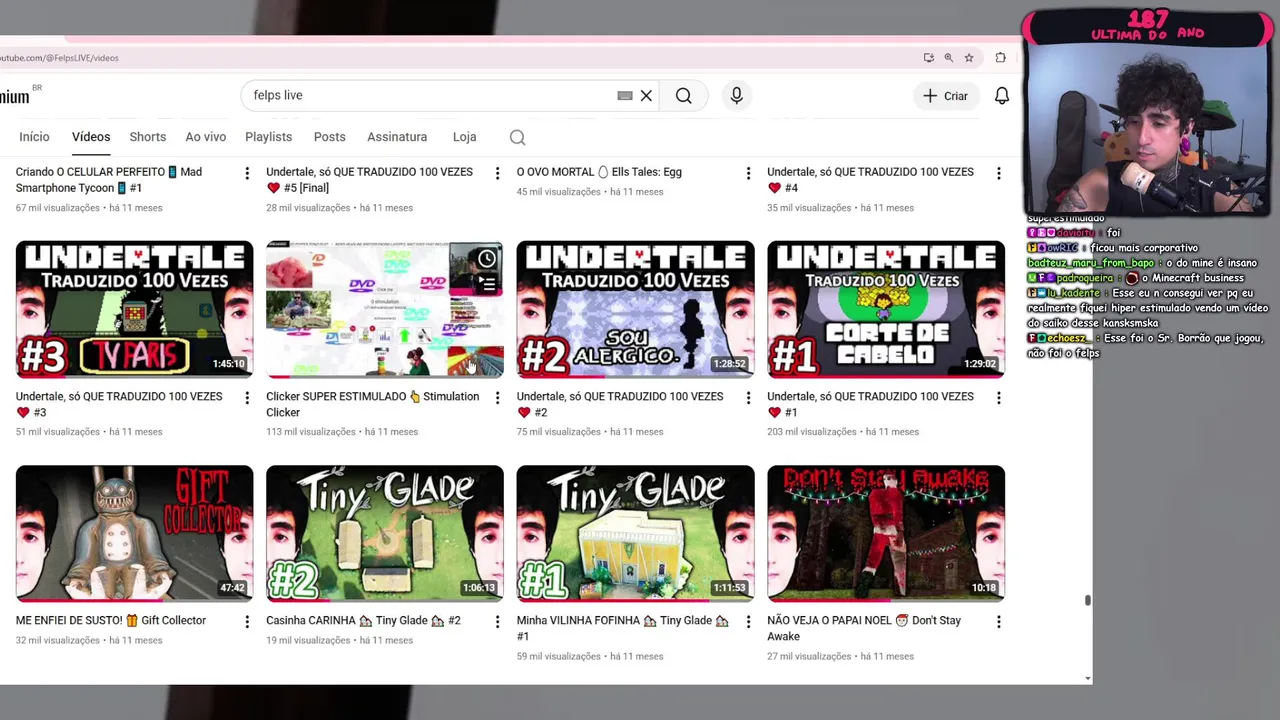The width and height of the screenshot is (1280, 720).
Task: Open Undertale #2 Sou Alérgico thumbnail
Action: 635,309
